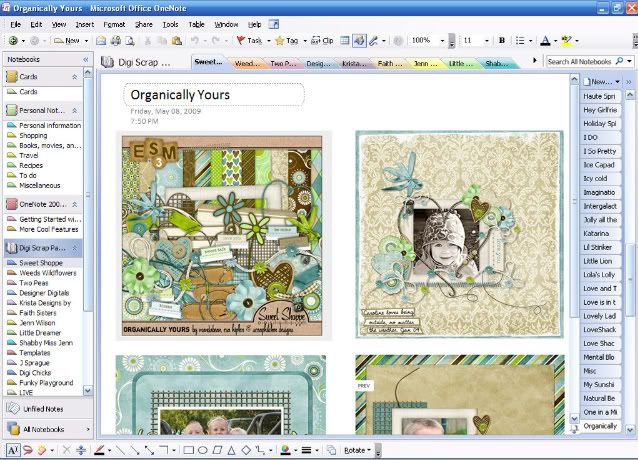Switch to the Two Peas section tab
Viewport: 638px width, 460px height.
coord(283,63)
